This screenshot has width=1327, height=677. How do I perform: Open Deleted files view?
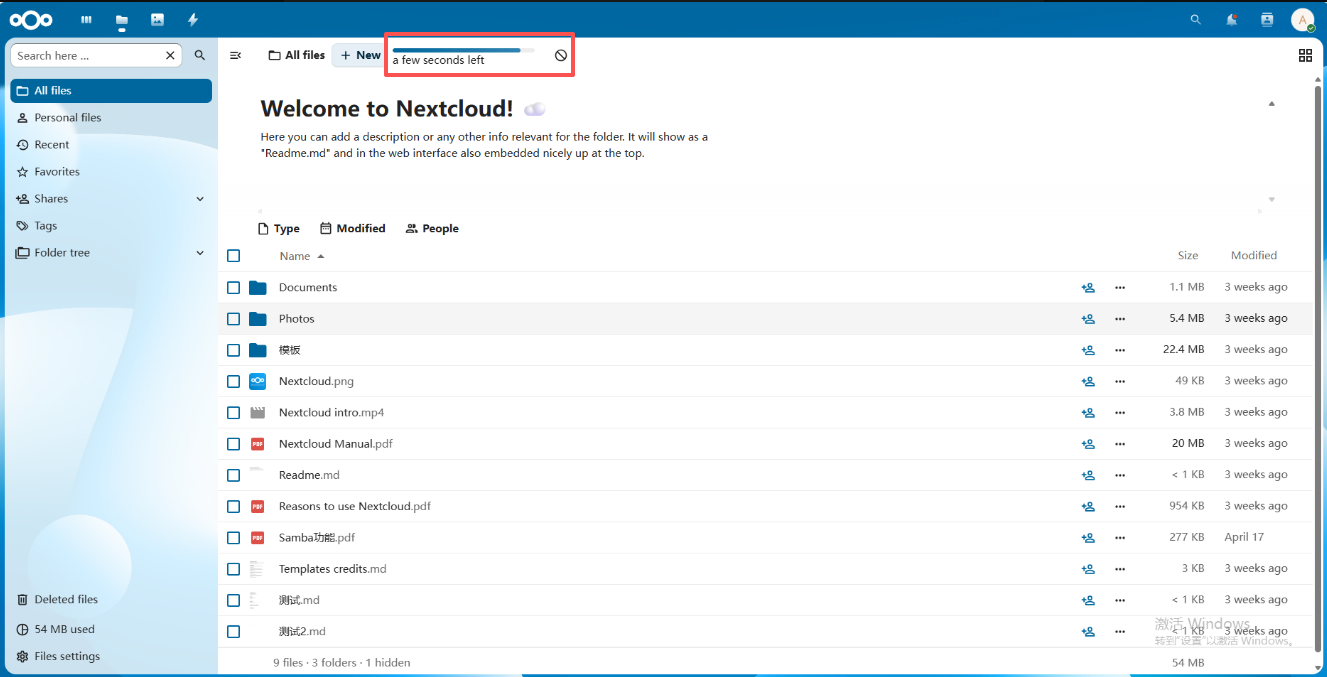click(x=111, y=600)
